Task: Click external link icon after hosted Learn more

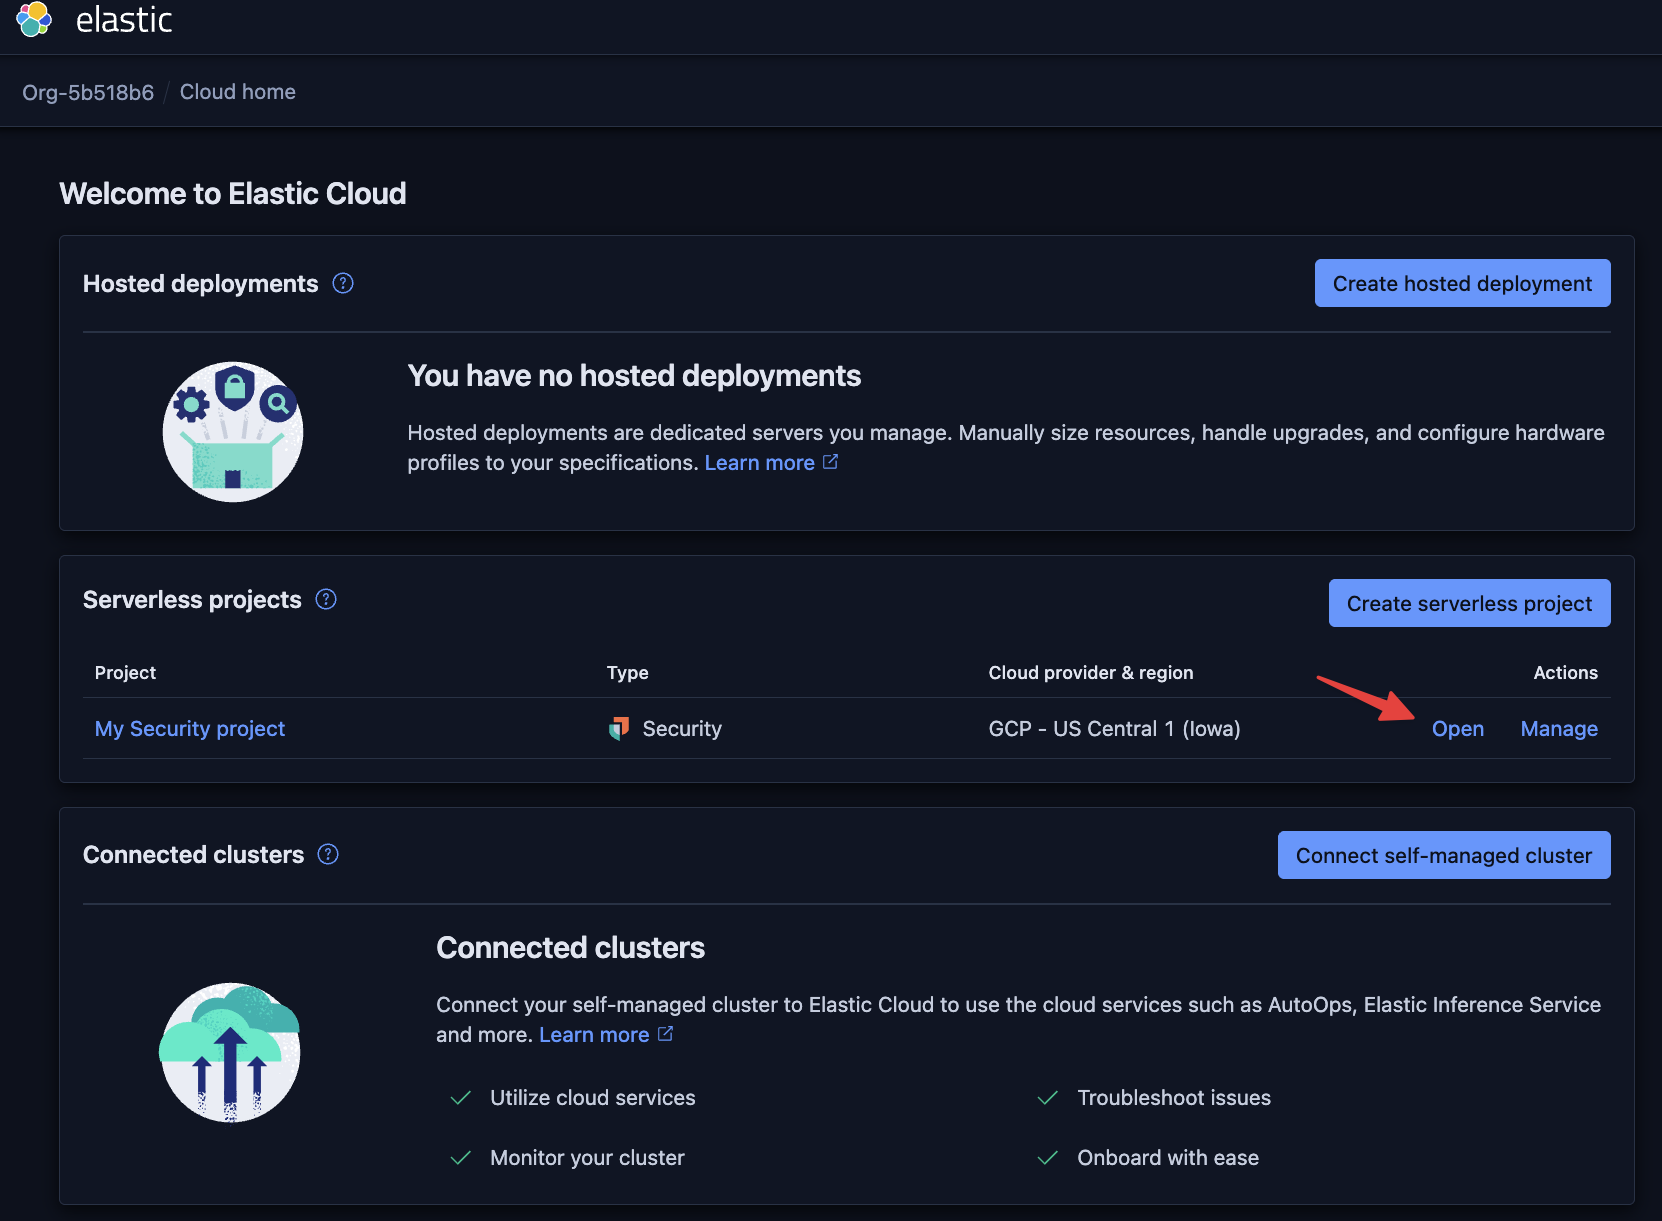Action: click(830, 462)
